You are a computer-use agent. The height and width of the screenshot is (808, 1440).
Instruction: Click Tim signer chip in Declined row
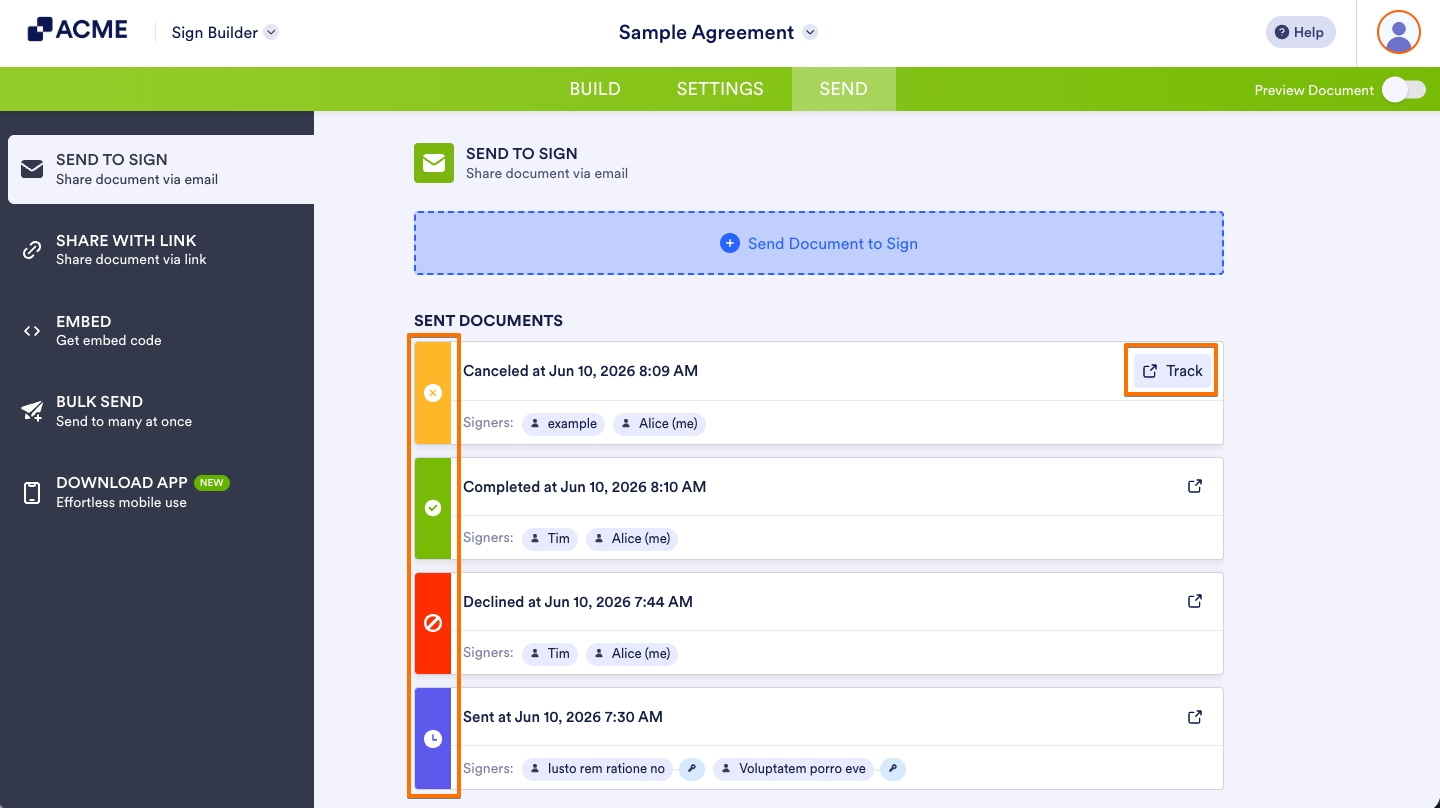(550, 654)
